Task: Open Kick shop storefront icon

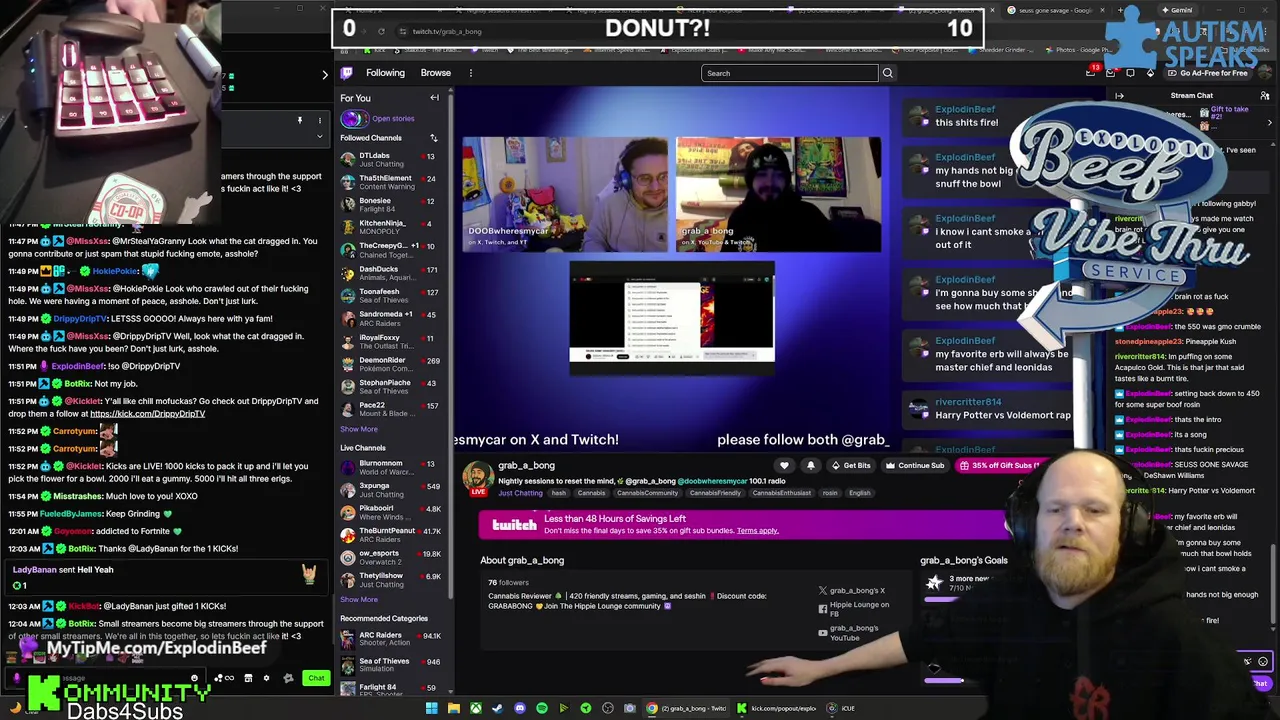Action: pos(248,678)
